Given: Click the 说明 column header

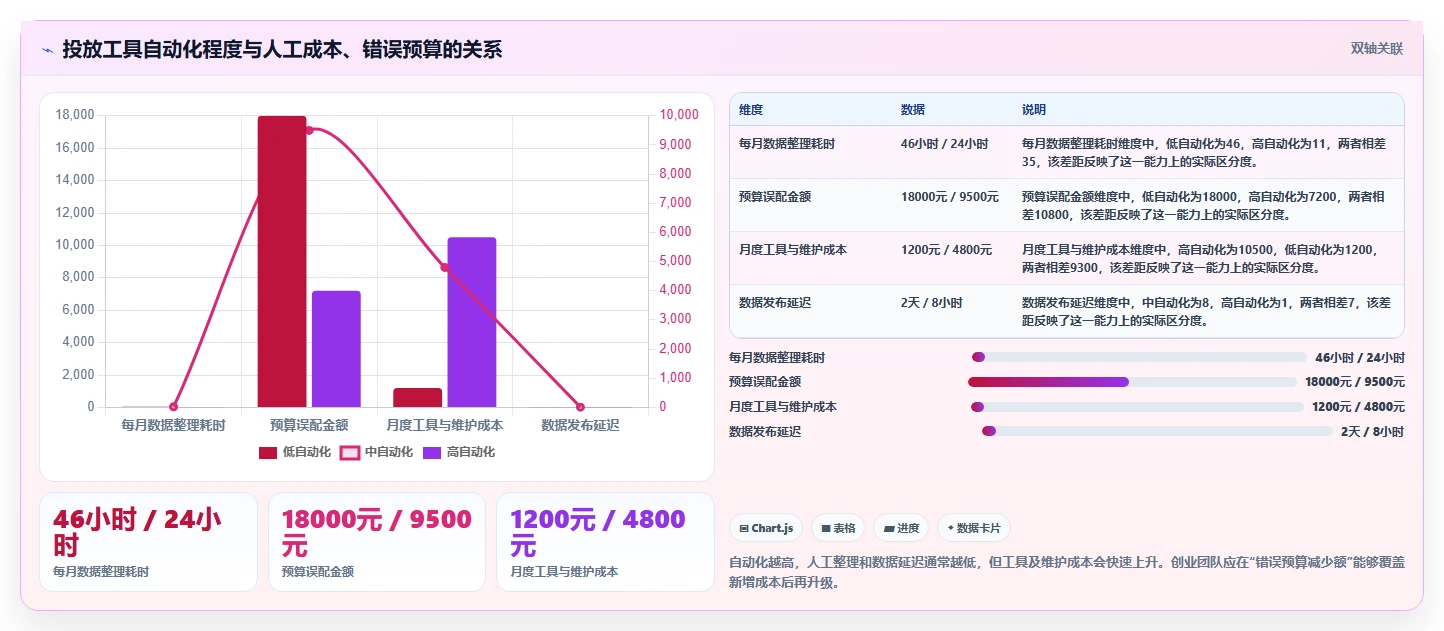Looking at the screenshot, I should 1034,109.
